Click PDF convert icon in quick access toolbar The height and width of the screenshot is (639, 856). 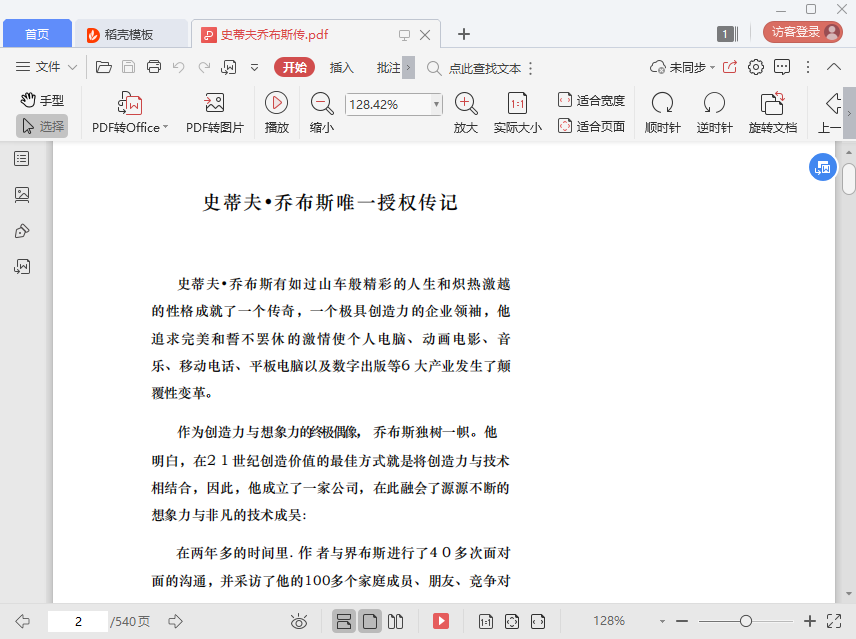[228, 67]
